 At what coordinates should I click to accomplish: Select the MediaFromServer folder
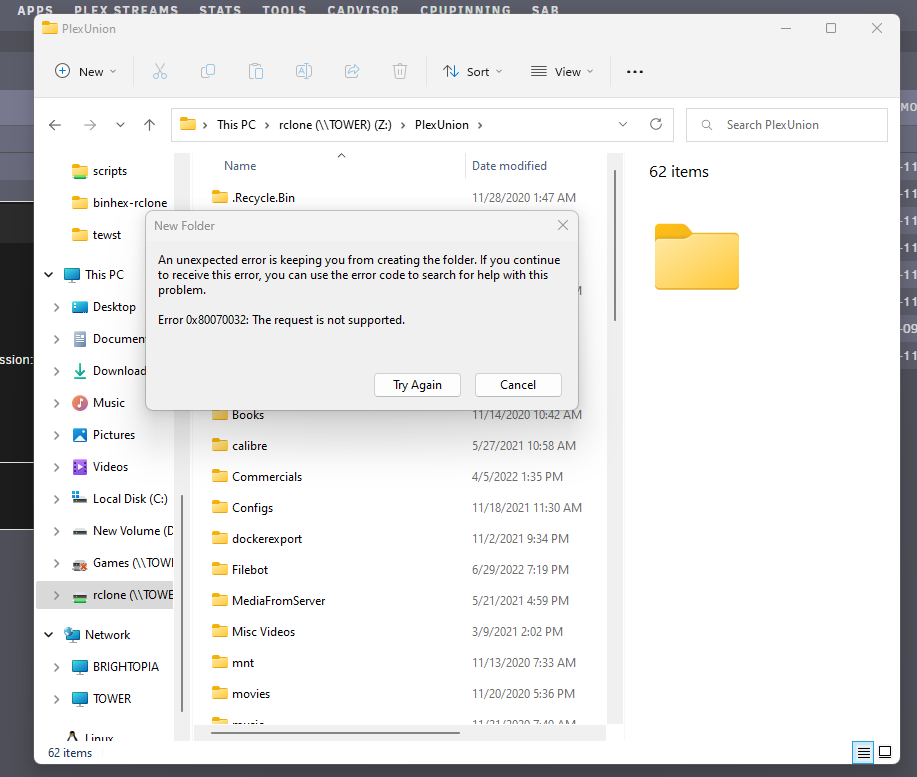pos(268,600)
